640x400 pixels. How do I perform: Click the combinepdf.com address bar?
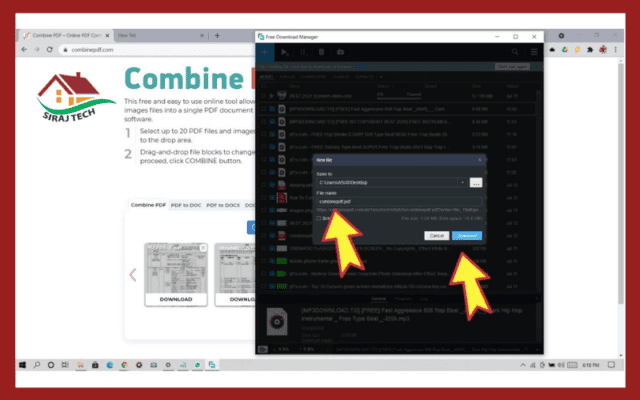pos(157,49)
